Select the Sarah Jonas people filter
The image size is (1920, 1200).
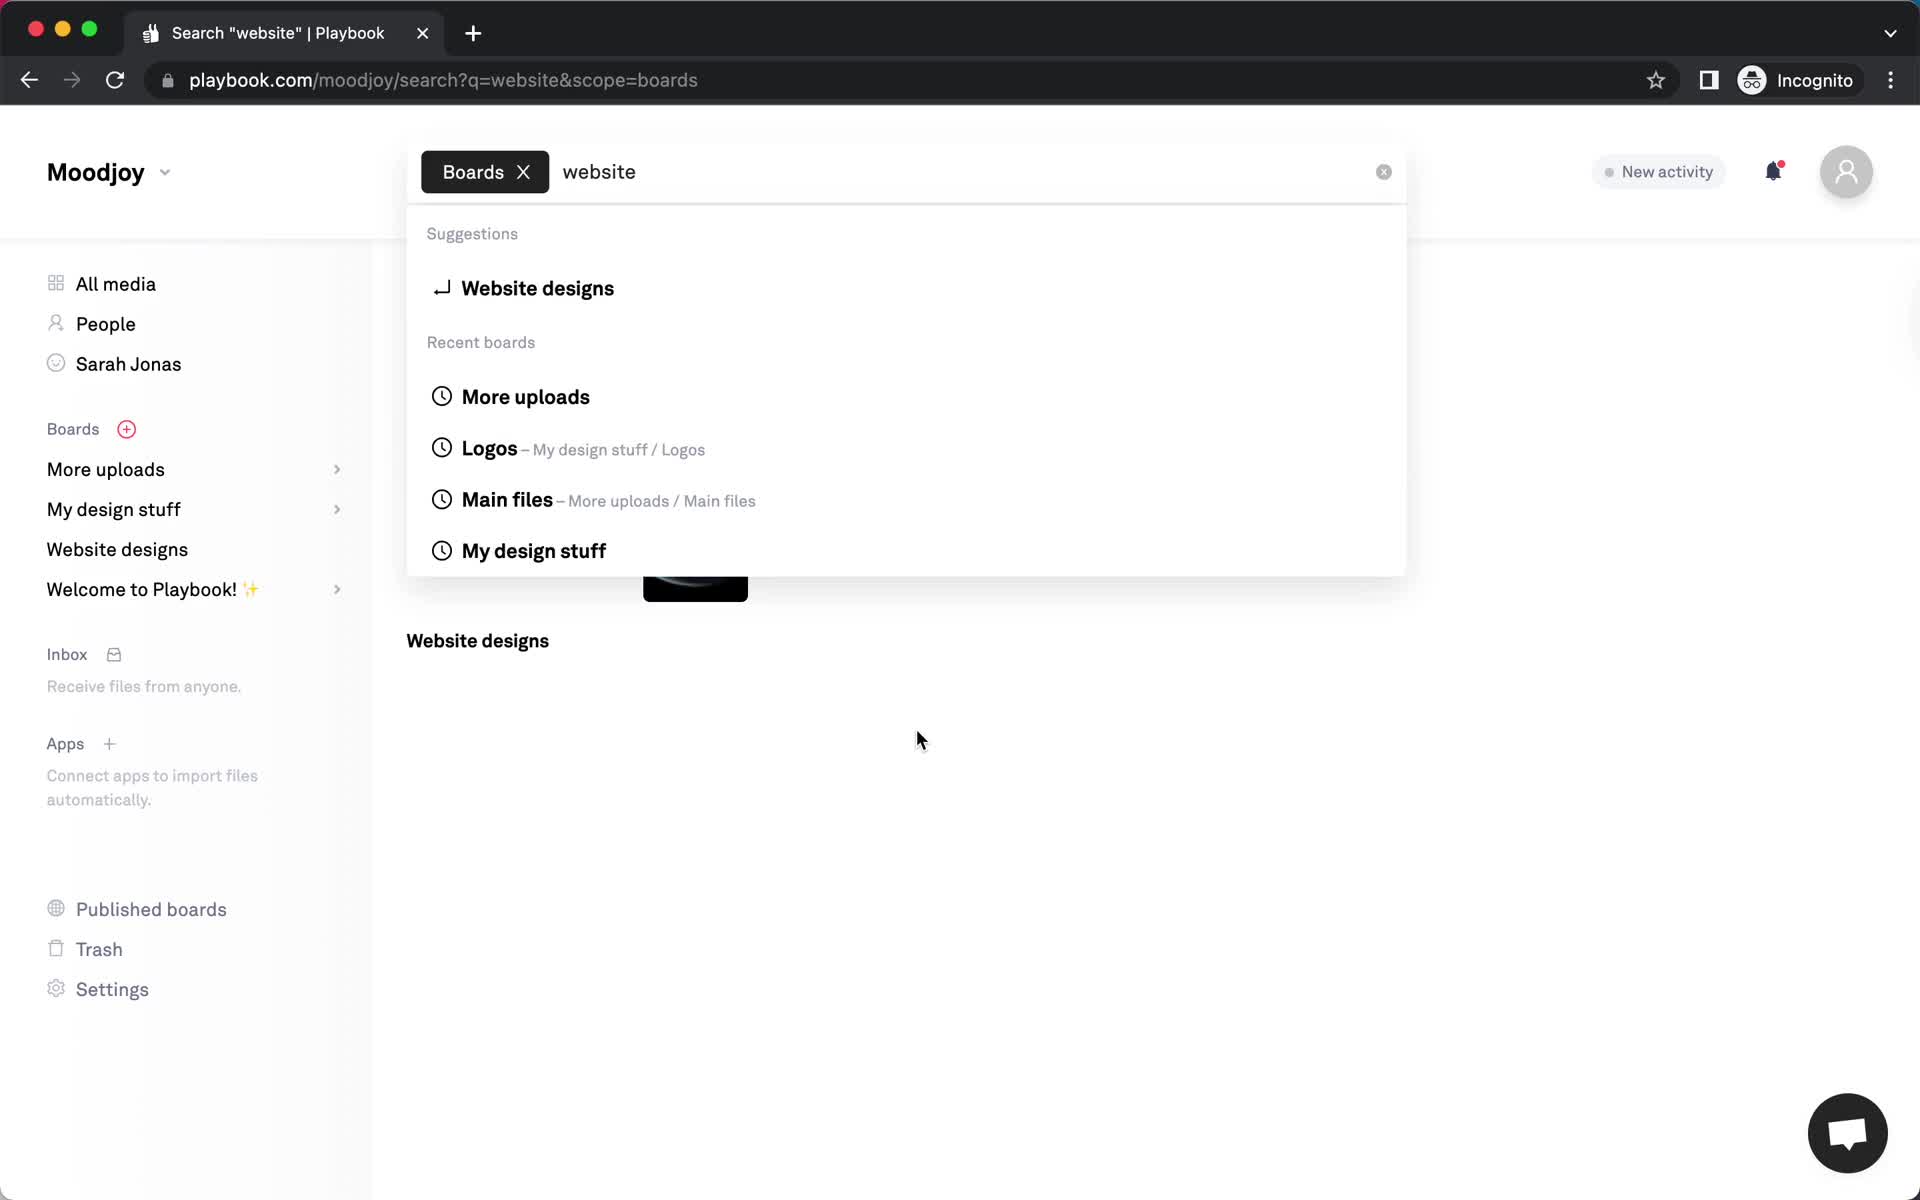click(127, 364)
